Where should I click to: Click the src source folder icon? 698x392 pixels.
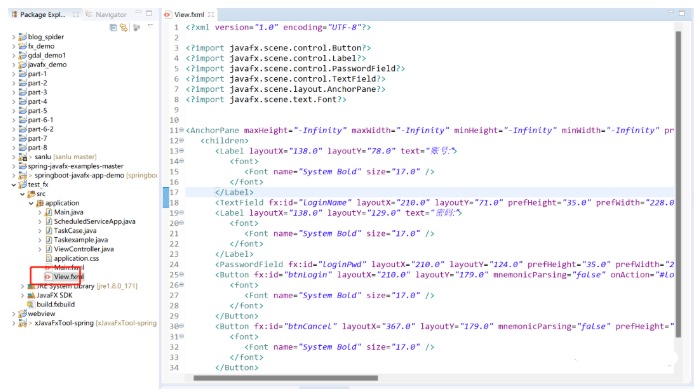tap(31, 194)
